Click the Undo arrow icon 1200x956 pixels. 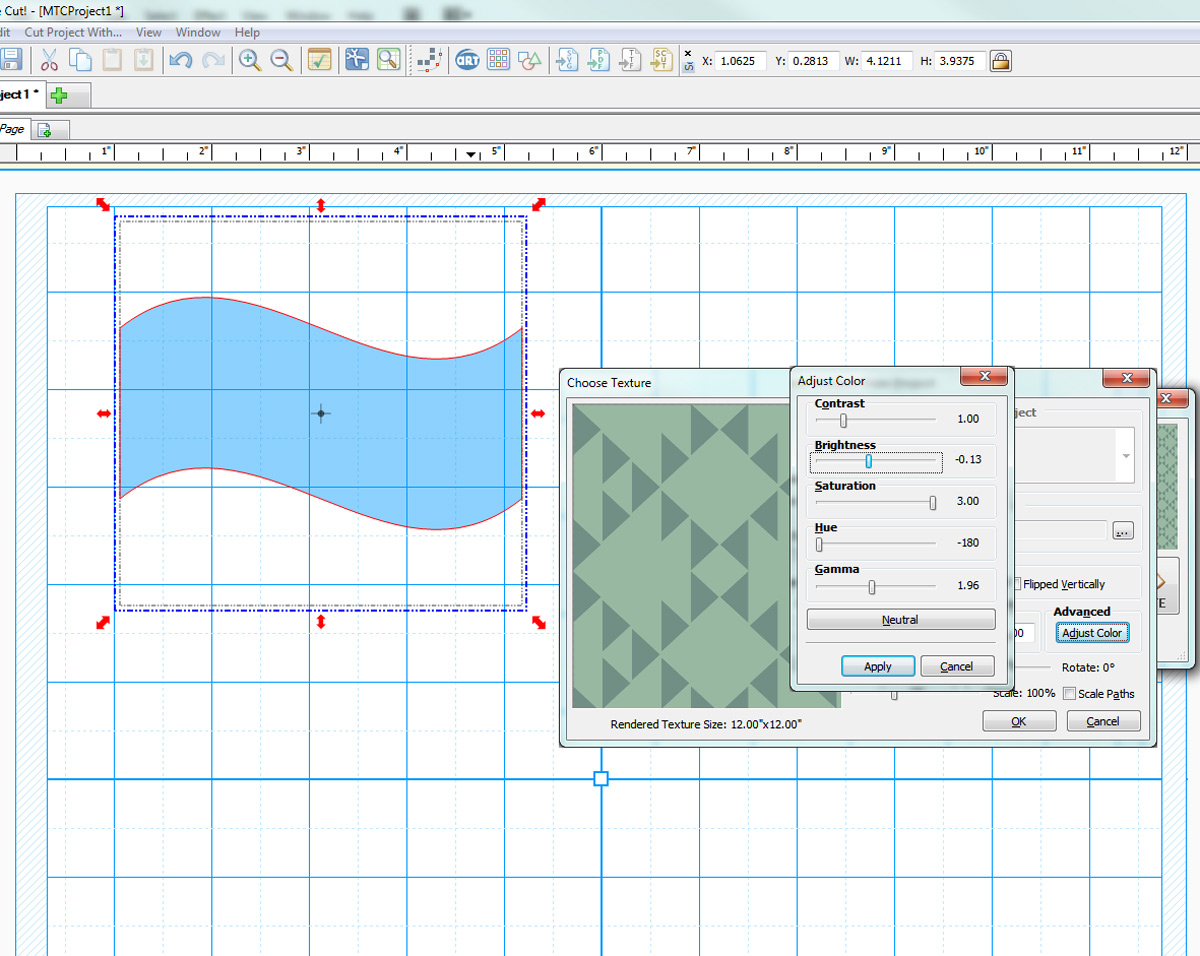(180, 60)
